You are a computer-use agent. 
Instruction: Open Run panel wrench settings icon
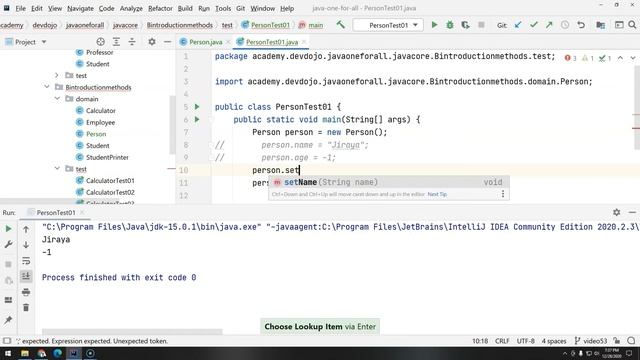tap(8, 244)
